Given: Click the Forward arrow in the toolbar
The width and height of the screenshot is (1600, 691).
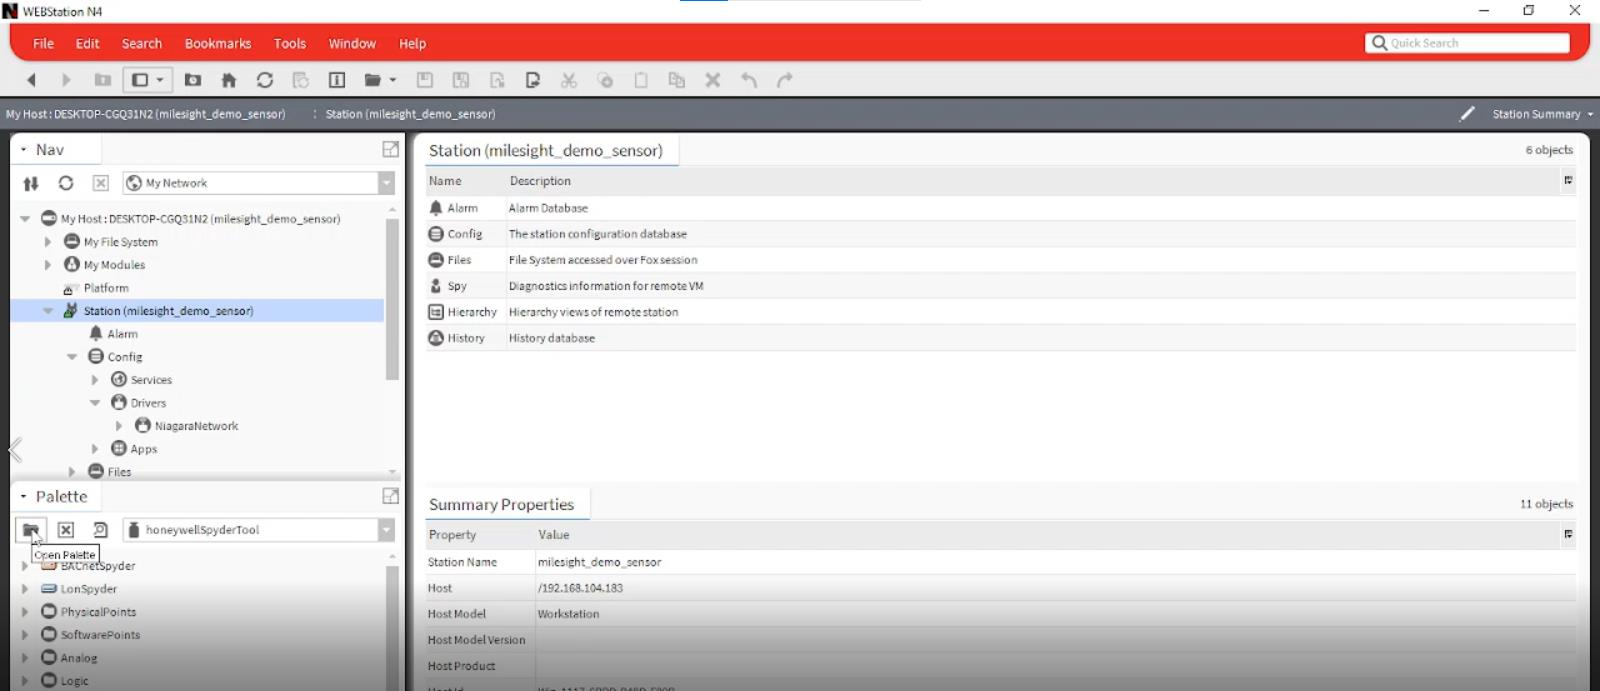Looking at the screenshot, I should [x=66, y=80].
